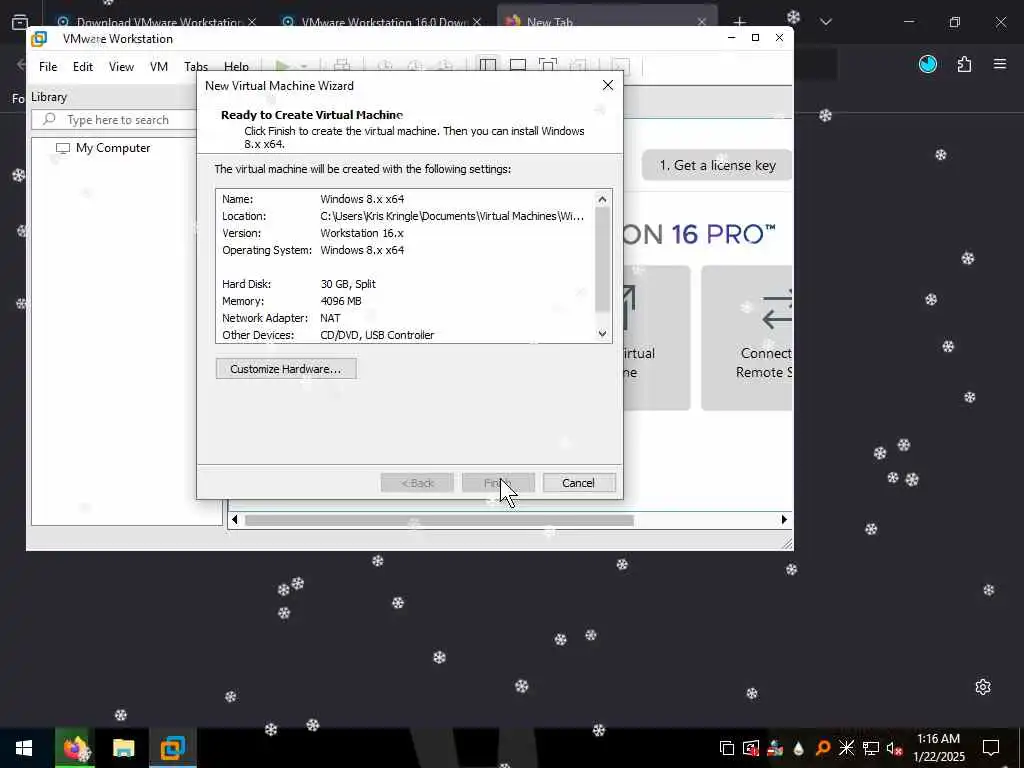Click the send Ctrl+Alt+Del toolbar icon
Image resolution: width=1024 pixels, height=768 pixels.
[x=342, y=66]
